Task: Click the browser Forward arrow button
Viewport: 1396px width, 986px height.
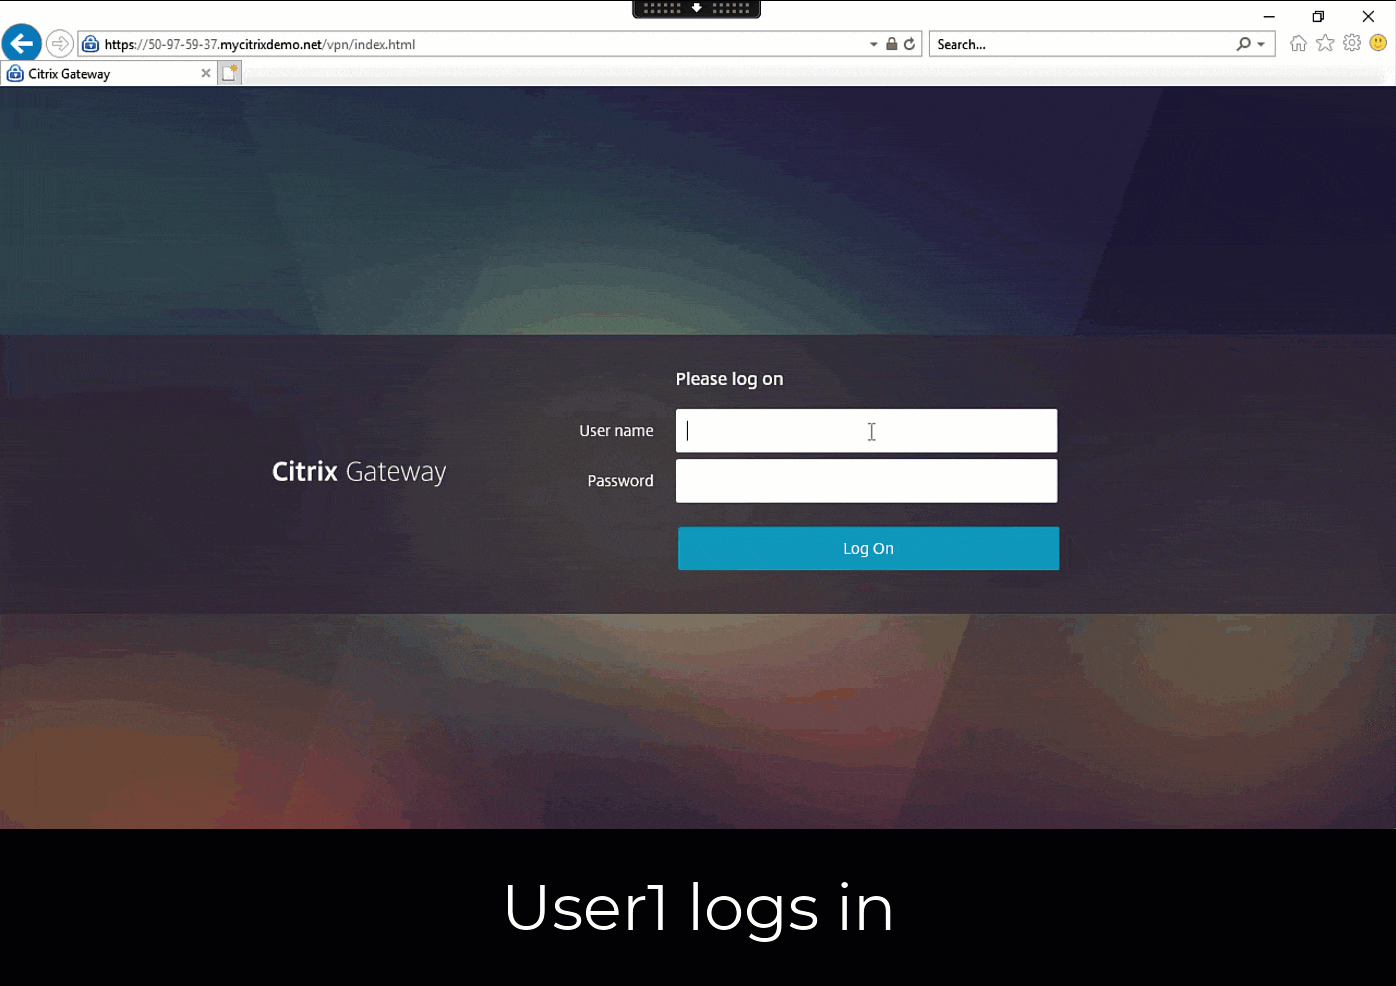Action: pos(60,44)
